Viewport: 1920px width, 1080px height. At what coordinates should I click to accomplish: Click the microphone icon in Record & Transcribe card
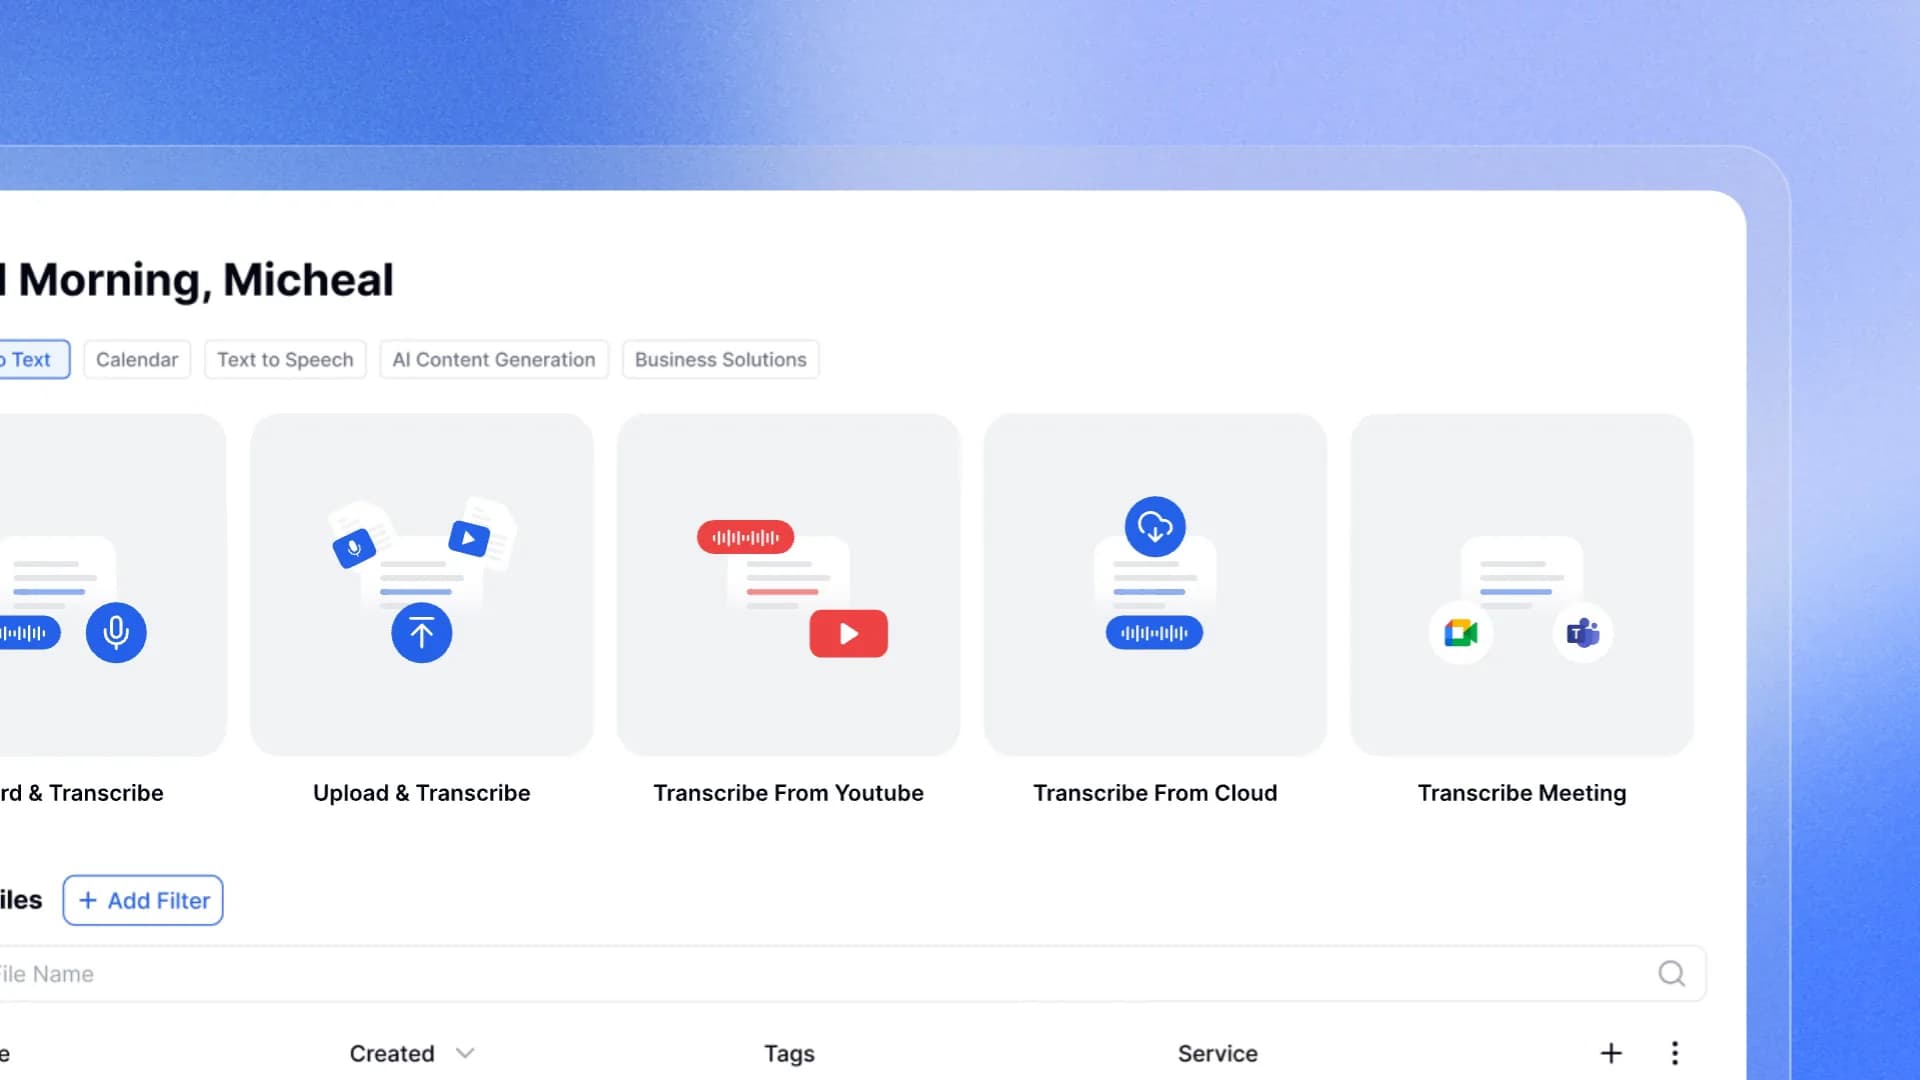click(116, 632)
